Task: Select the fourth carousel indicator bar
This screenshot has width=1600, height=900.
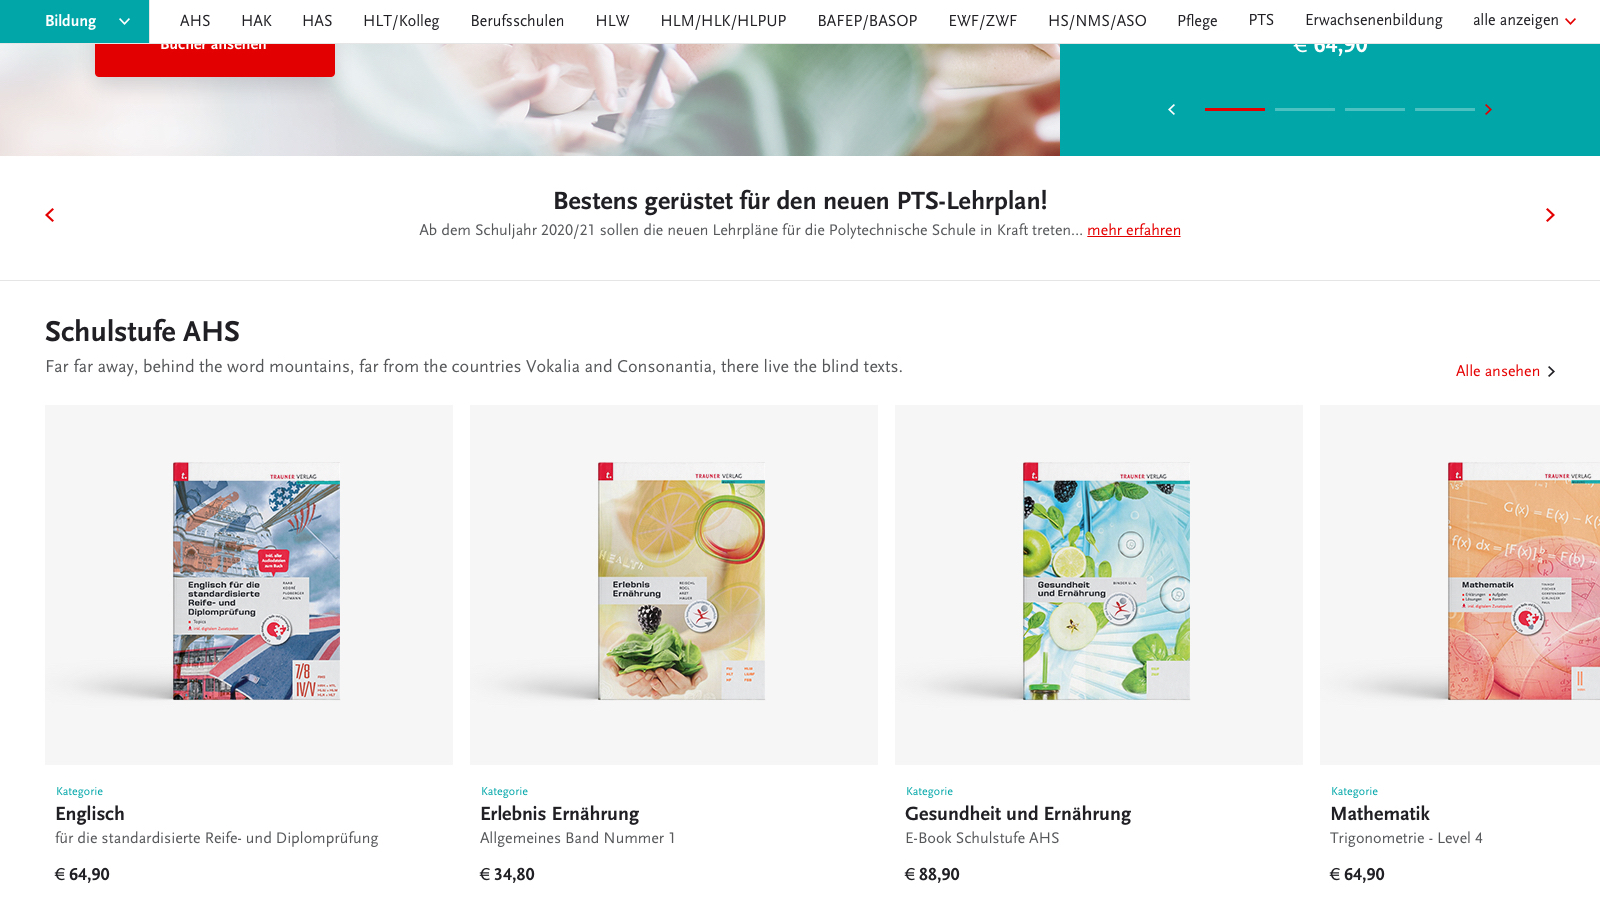Action: [x=1445, y=109]
